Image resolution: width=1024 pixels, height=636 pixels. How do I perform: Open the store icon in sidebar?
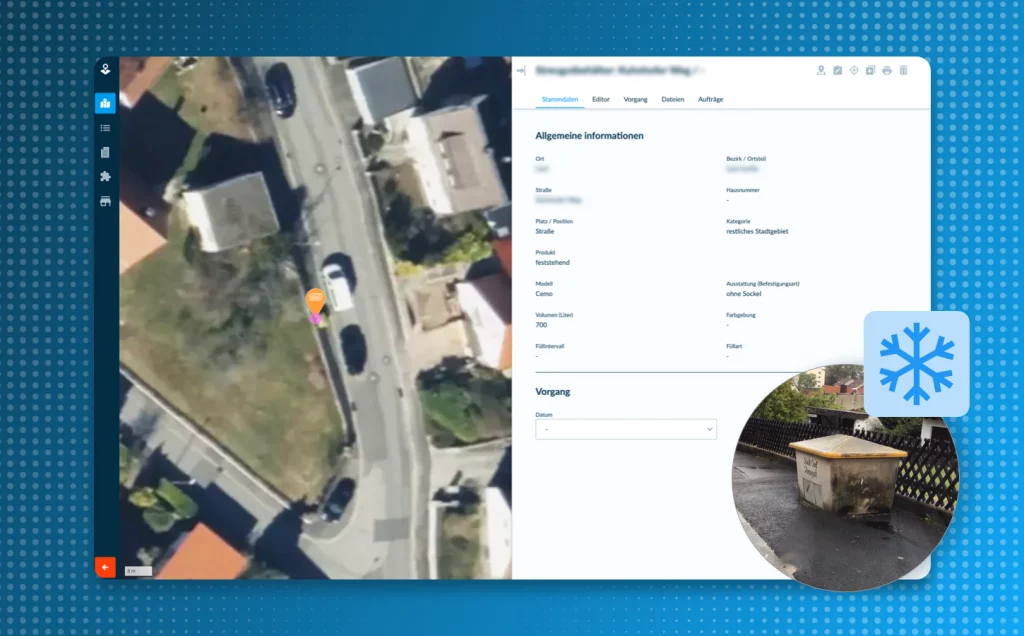[105, 201]
